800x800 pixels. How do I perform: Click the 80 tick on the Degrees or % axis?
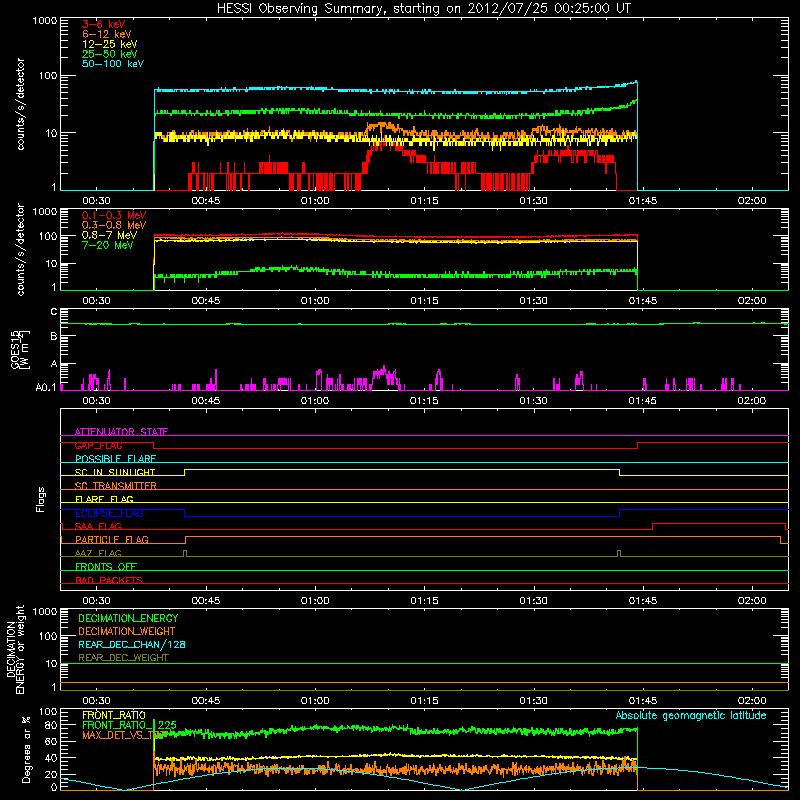(x=51, y=725)
